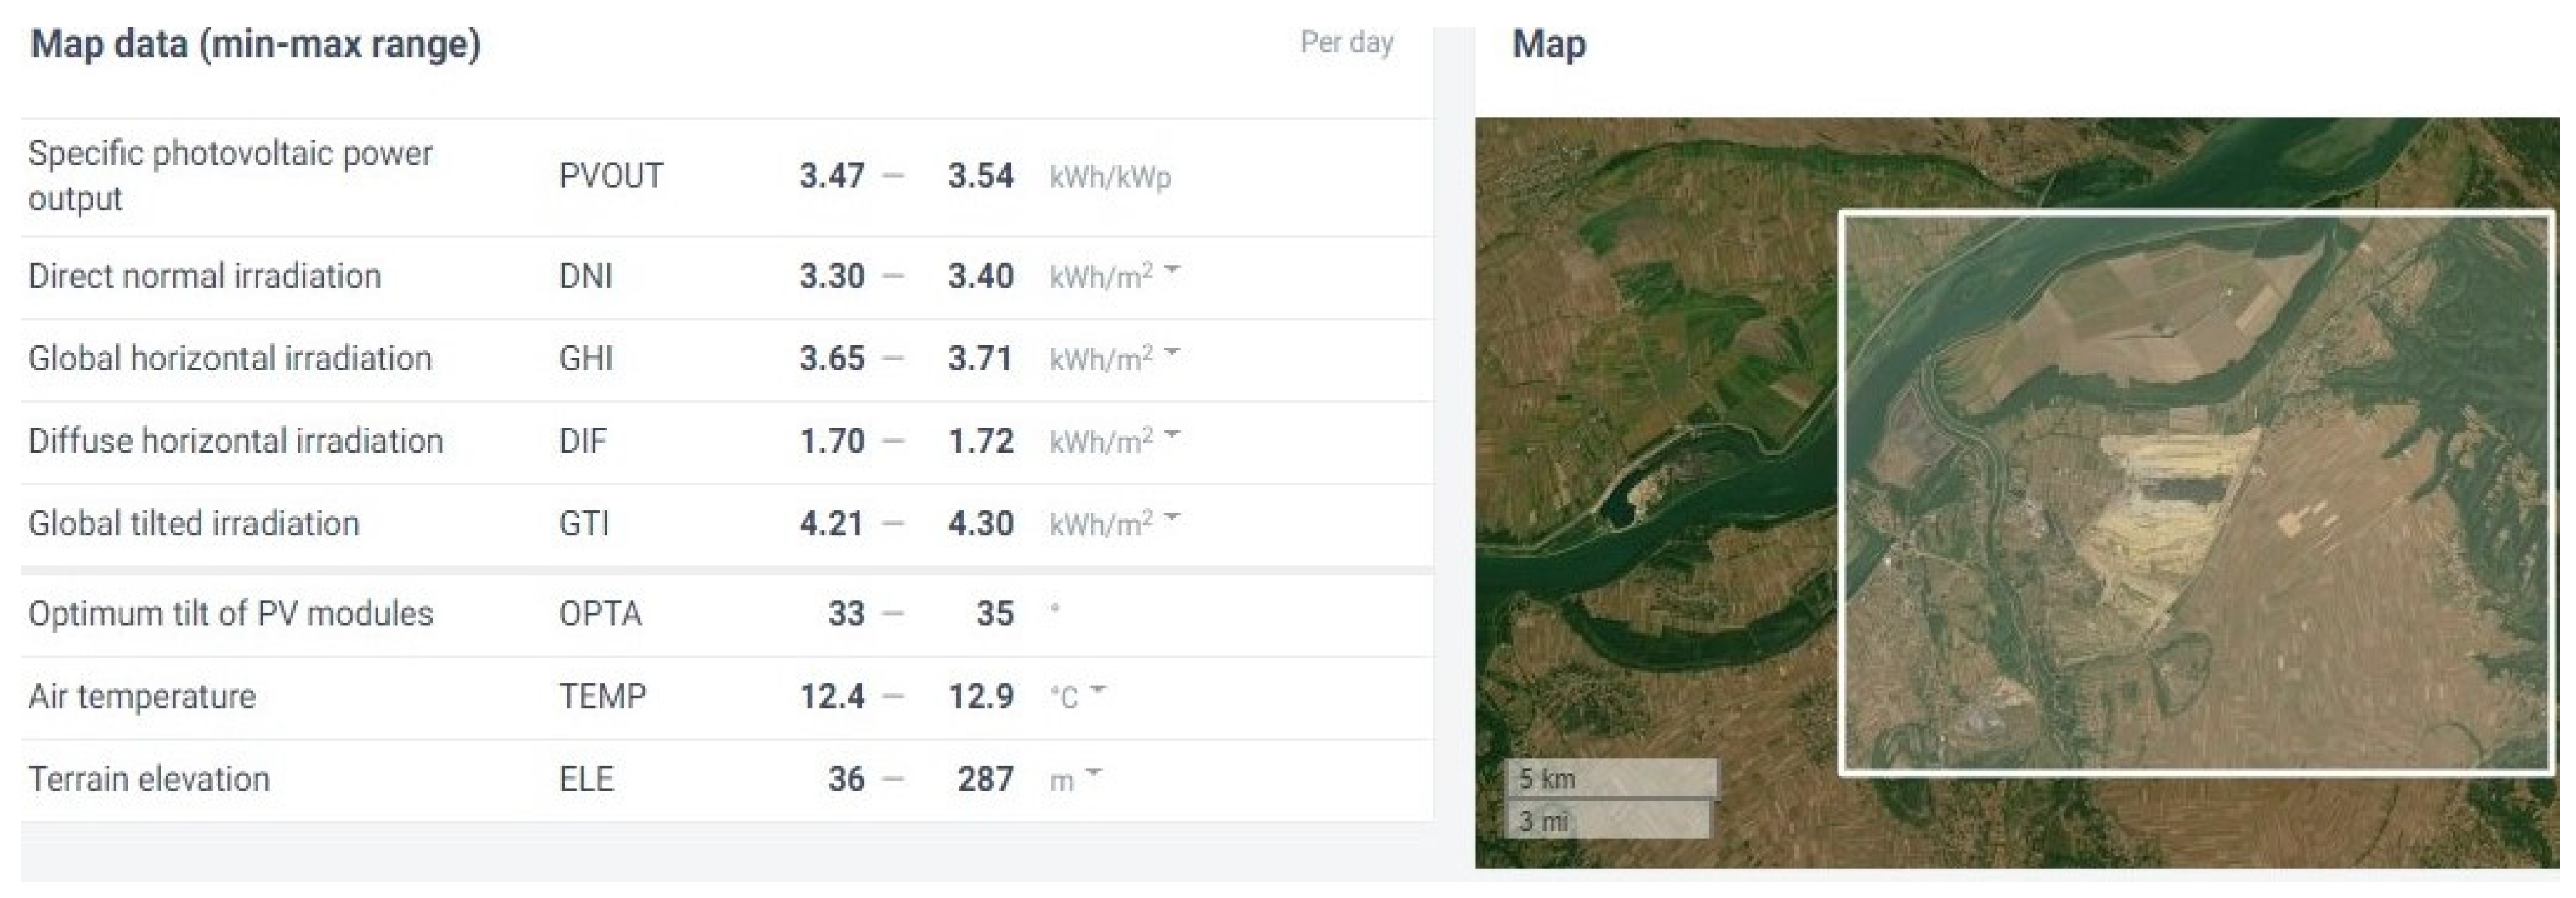Click the 5 km scale bar
Screen dimensions: 2576x898
(x=1610, y=778)
